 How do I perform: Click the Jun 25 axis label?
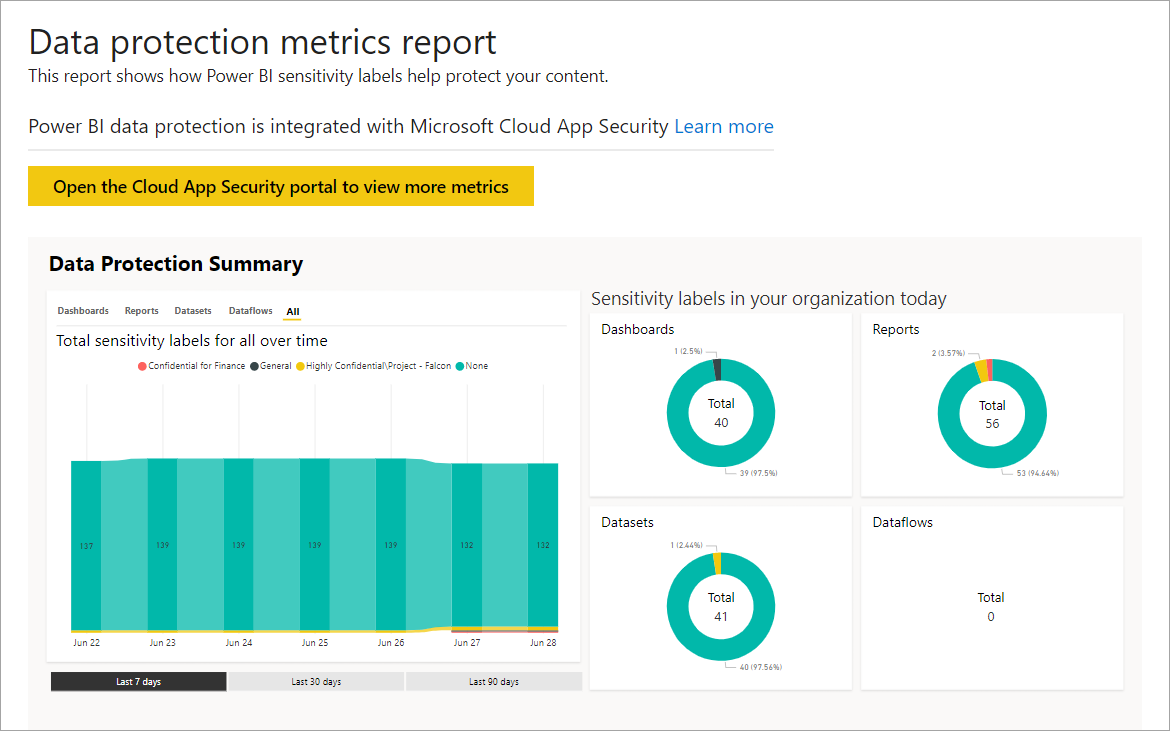point(315,642)
